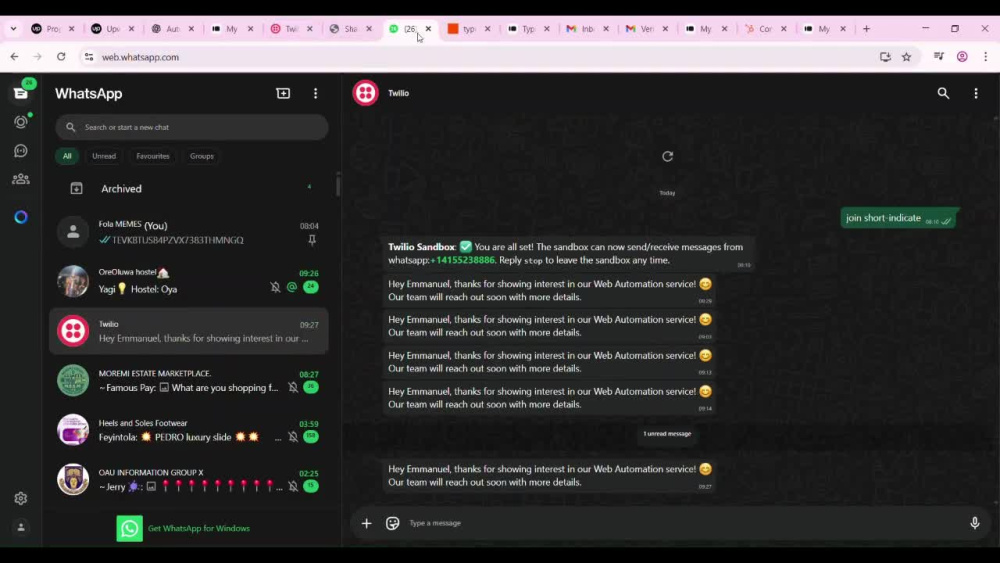This screenshot has width=1000, height=563.
Task: Click the search or start new chat field
Action: [192, 128]
